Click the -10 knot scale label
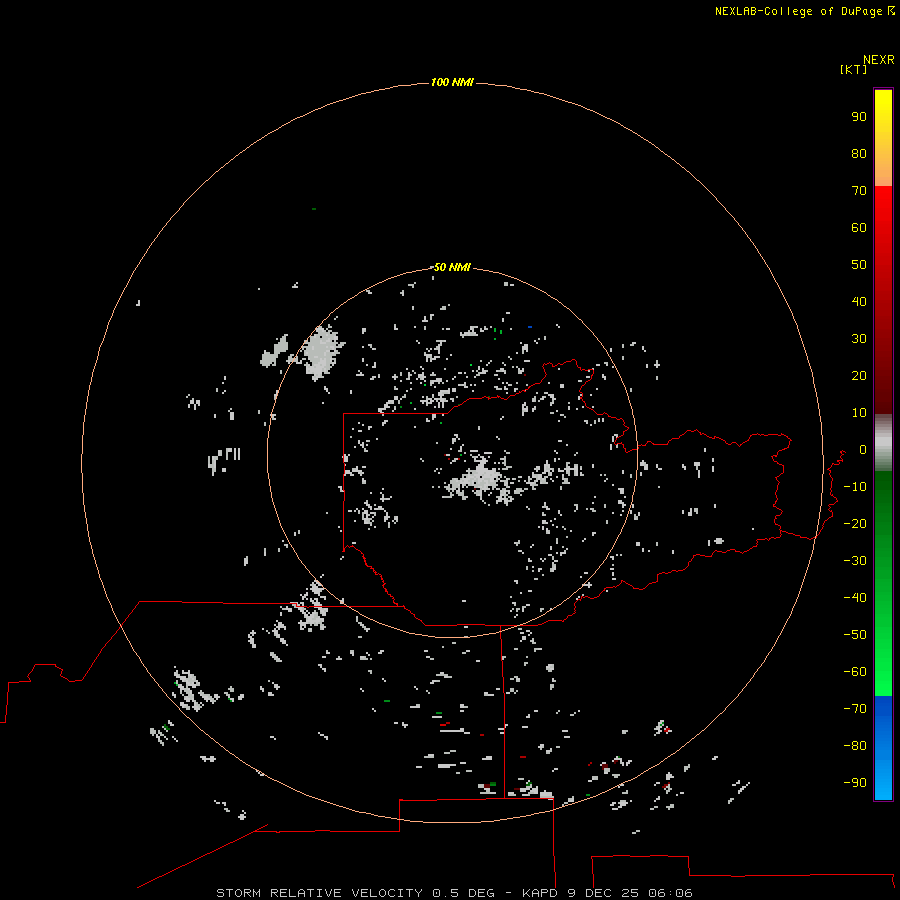 click(x=855, y=487)
